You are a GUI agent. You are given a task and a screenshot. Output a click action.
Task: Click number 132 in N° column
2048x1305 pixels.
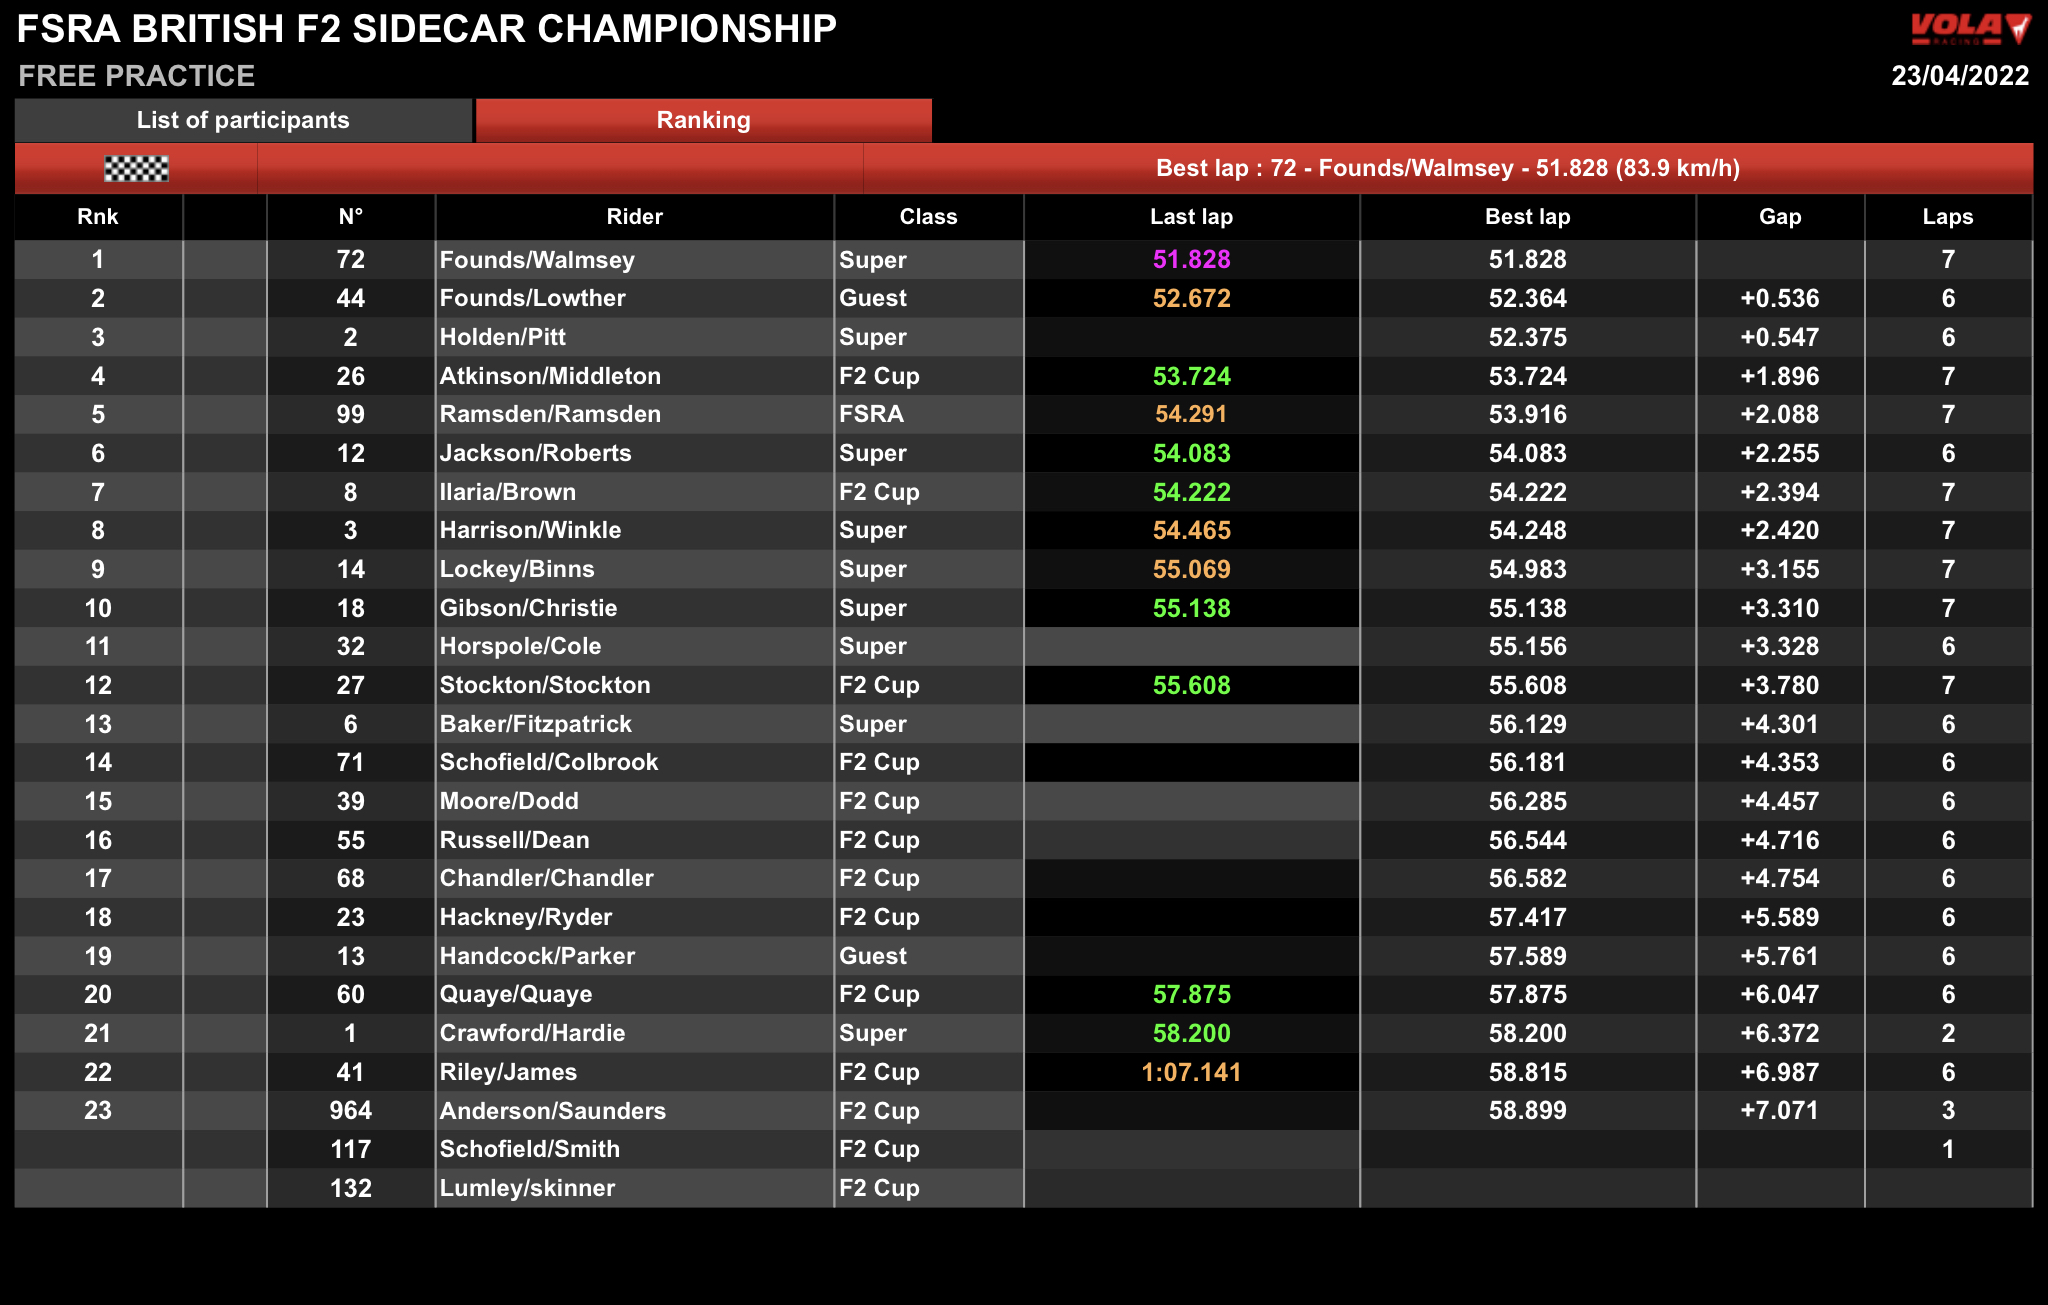(350, 1188)
